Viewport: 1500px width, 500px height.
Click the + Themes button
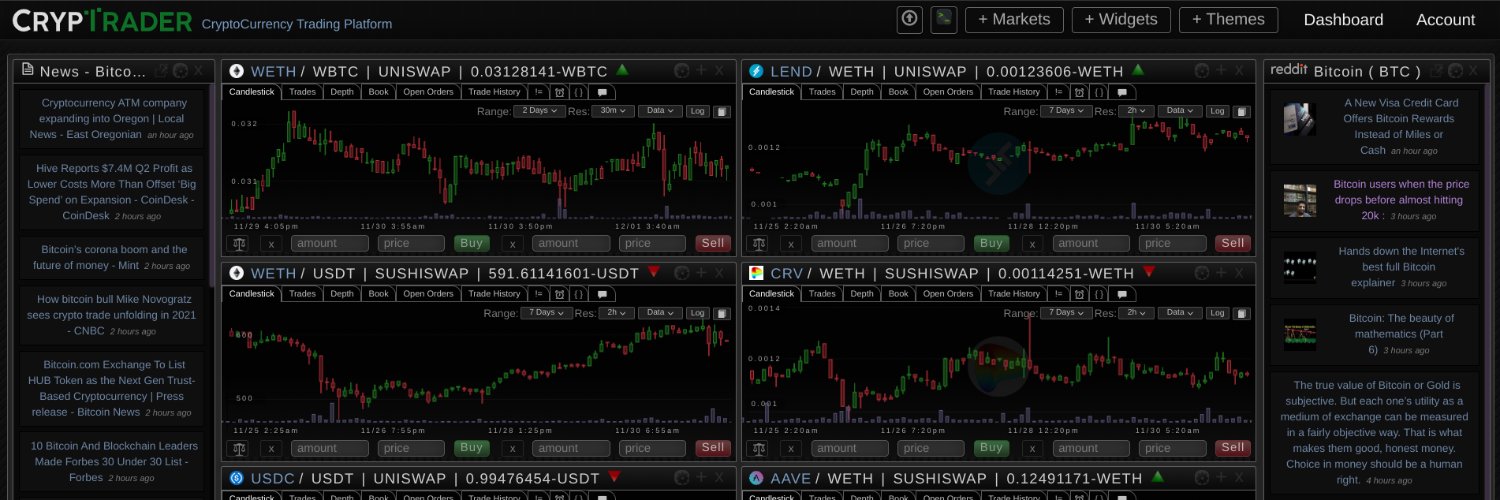tap(1228, 20)
